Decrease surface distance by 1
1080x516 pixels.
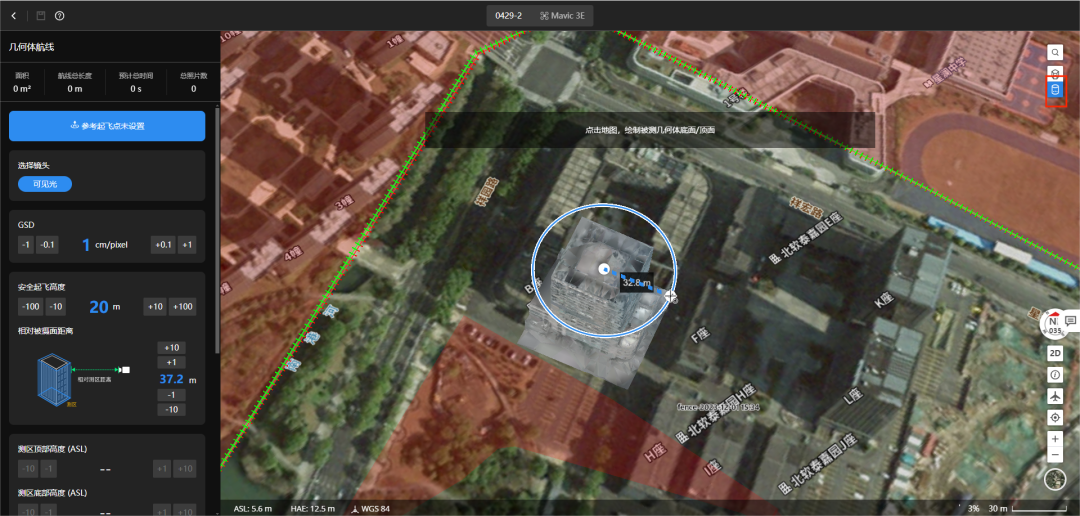(x=172, y=395)
